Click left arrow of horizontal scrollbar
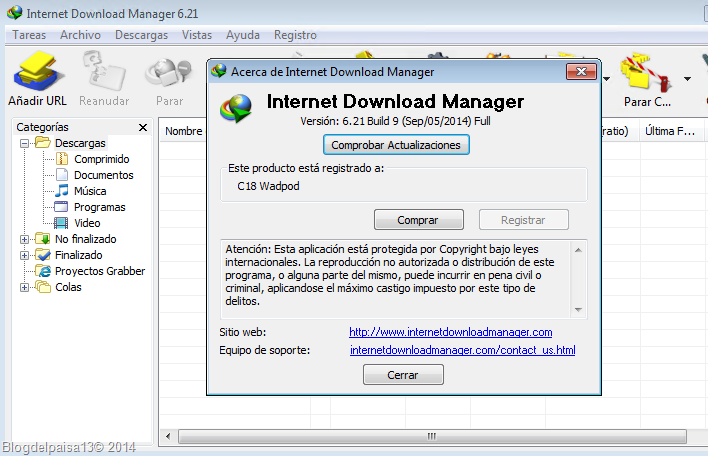The height and width of the screenshot is (456, 708). [168, 436]
